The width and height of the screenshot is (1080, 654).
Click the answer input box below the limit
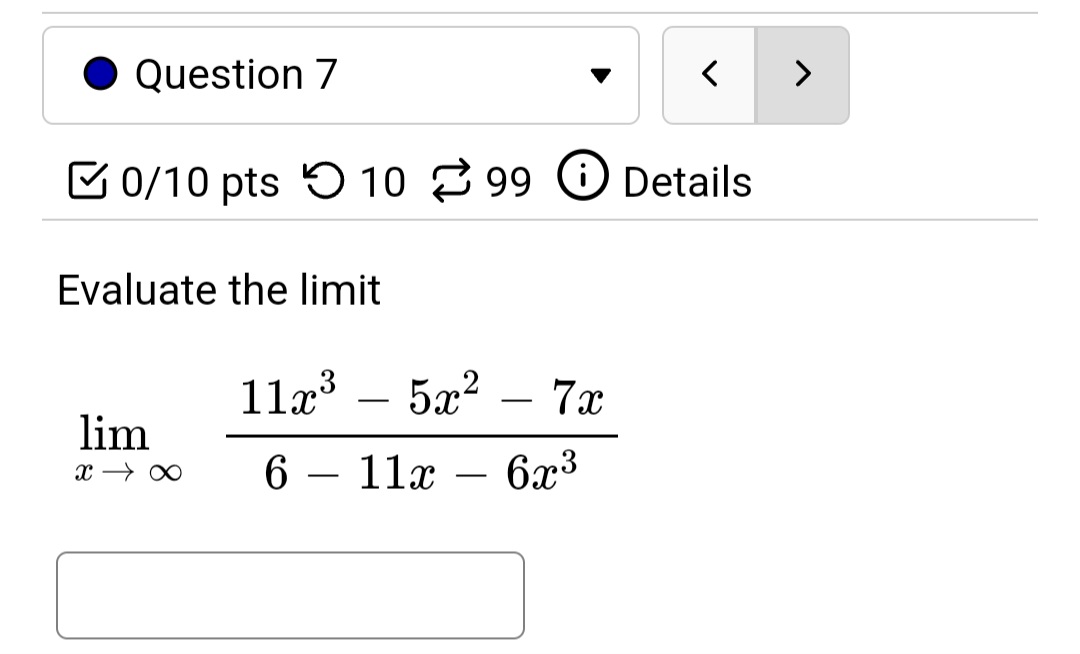[x=292, y=595]
